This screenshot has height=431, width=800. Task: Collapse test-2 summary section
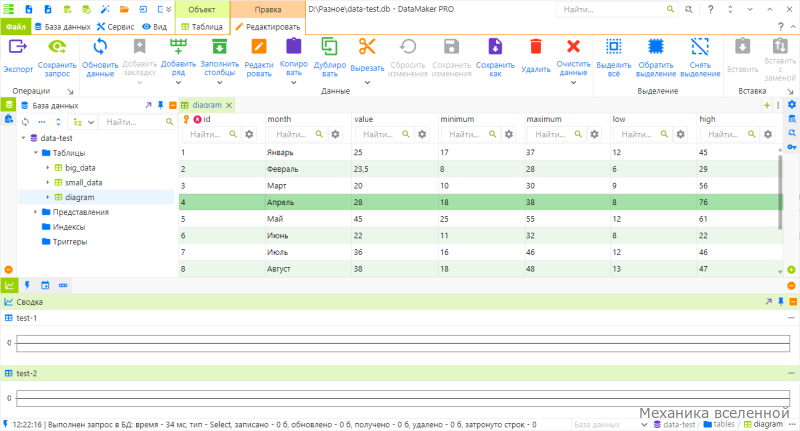pos(791,373)
